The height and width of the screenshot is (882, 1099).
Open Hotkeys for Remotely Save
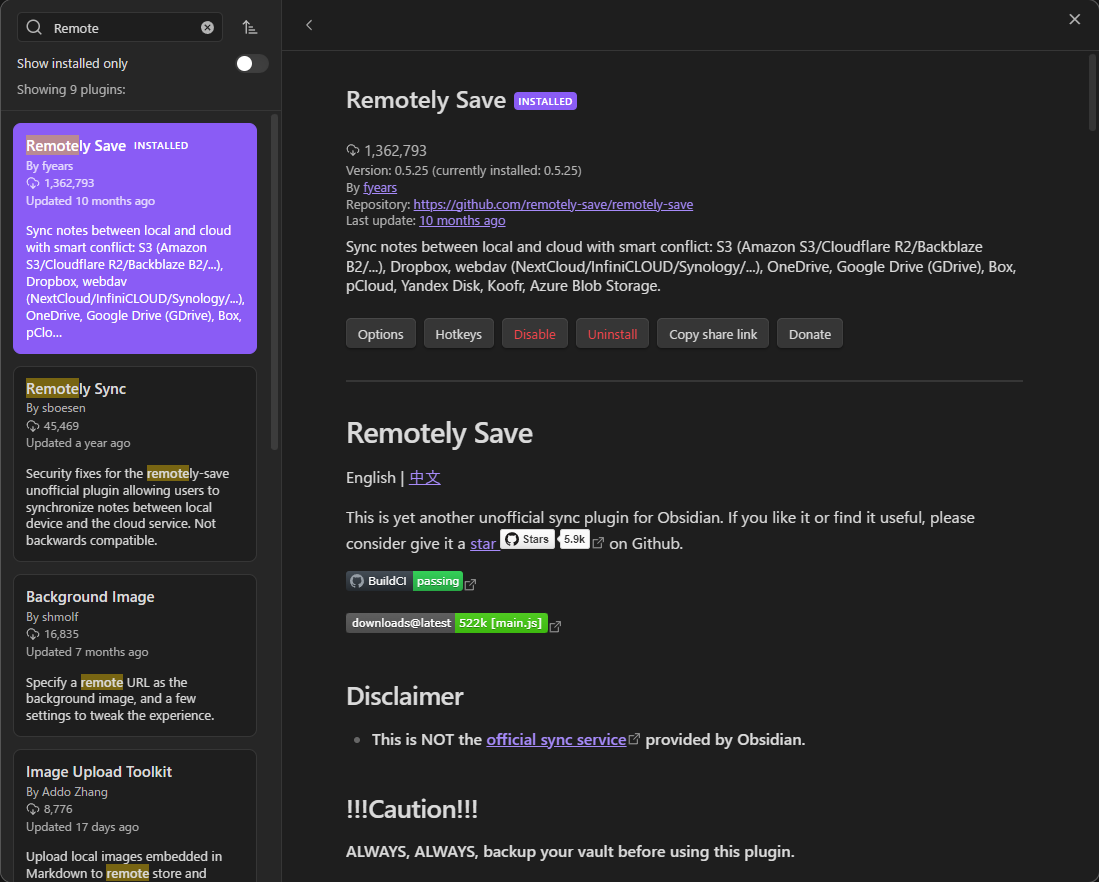pos(458,334)
